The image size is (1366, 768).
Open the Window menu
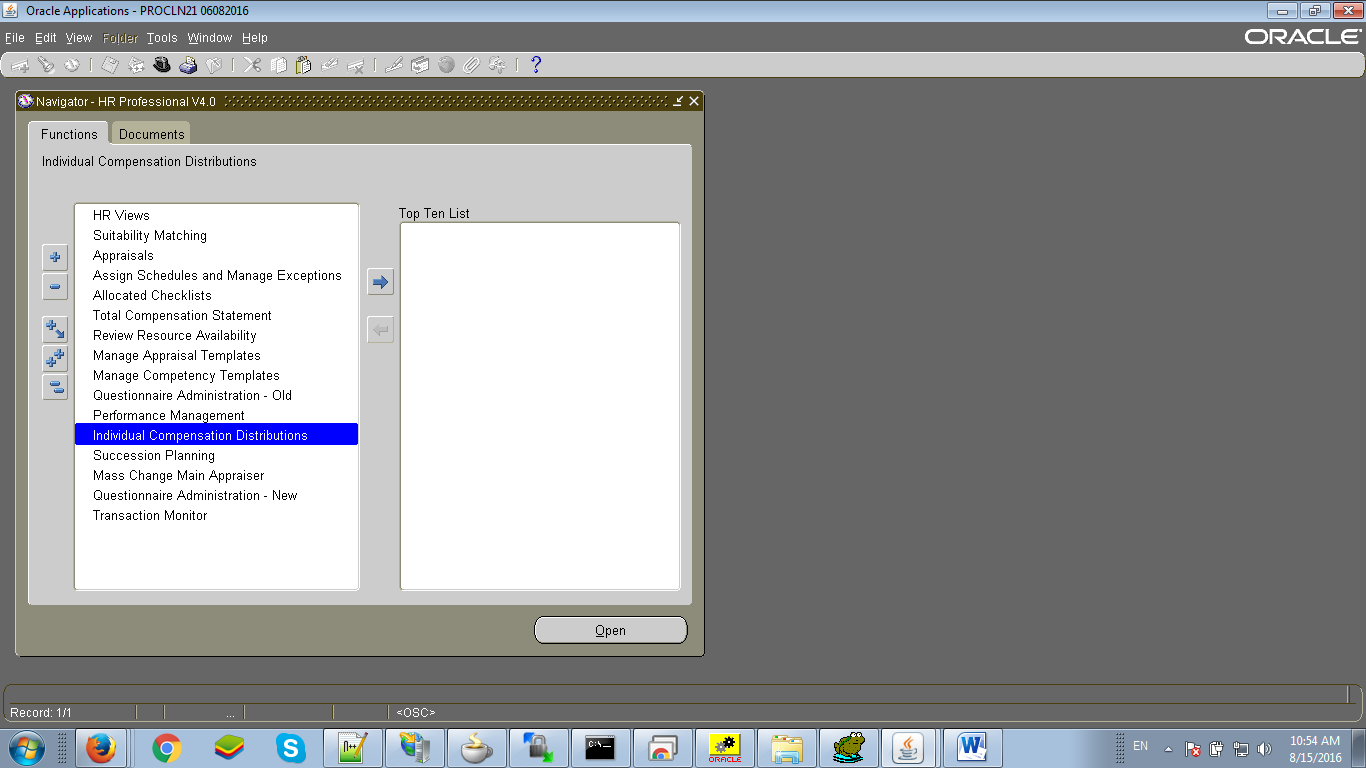coord(210,38)
